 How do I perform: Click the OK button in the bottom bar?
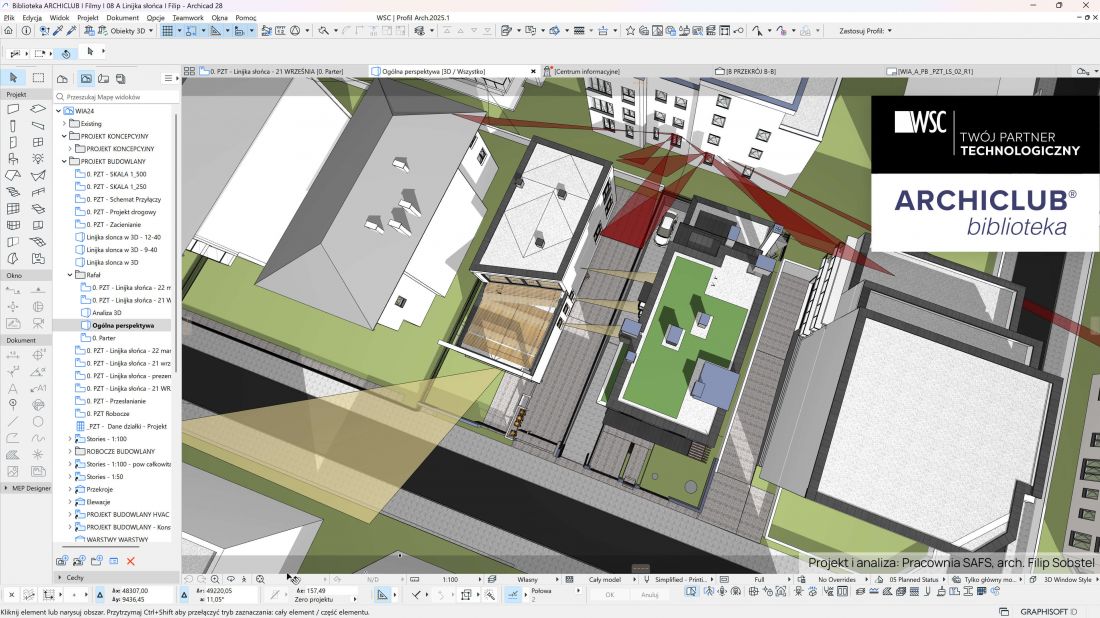coord(610,595)
